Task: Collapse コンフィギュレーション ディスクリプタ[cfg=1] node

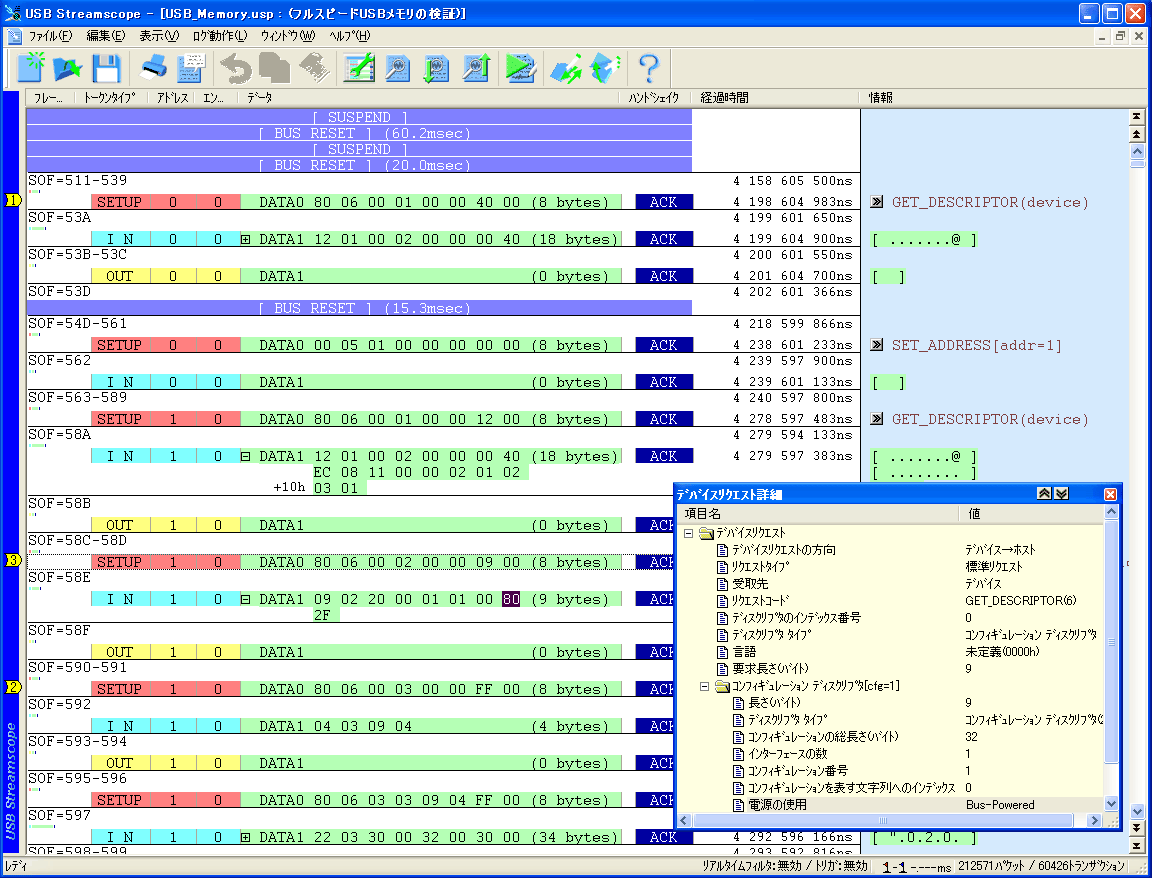Action: coord(705,686)
